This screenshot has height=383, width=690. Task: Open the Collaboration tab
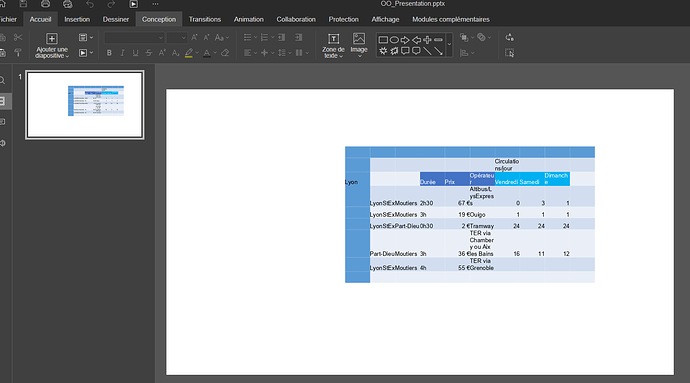[296, 19]
